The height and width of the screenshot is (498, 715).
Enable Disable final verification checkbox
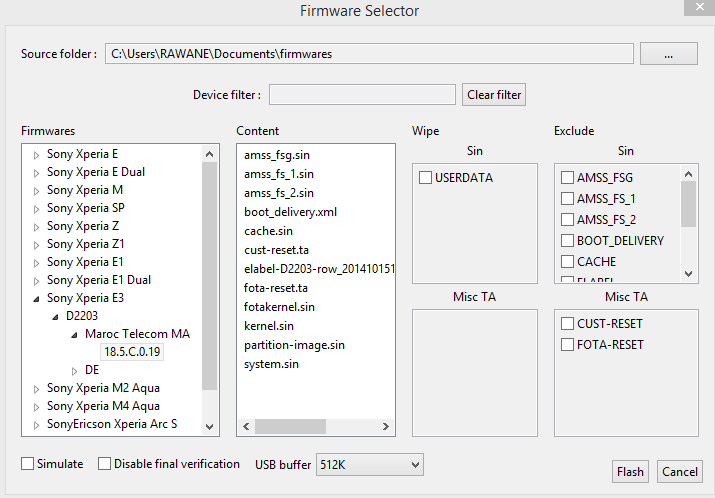(104, 464)
